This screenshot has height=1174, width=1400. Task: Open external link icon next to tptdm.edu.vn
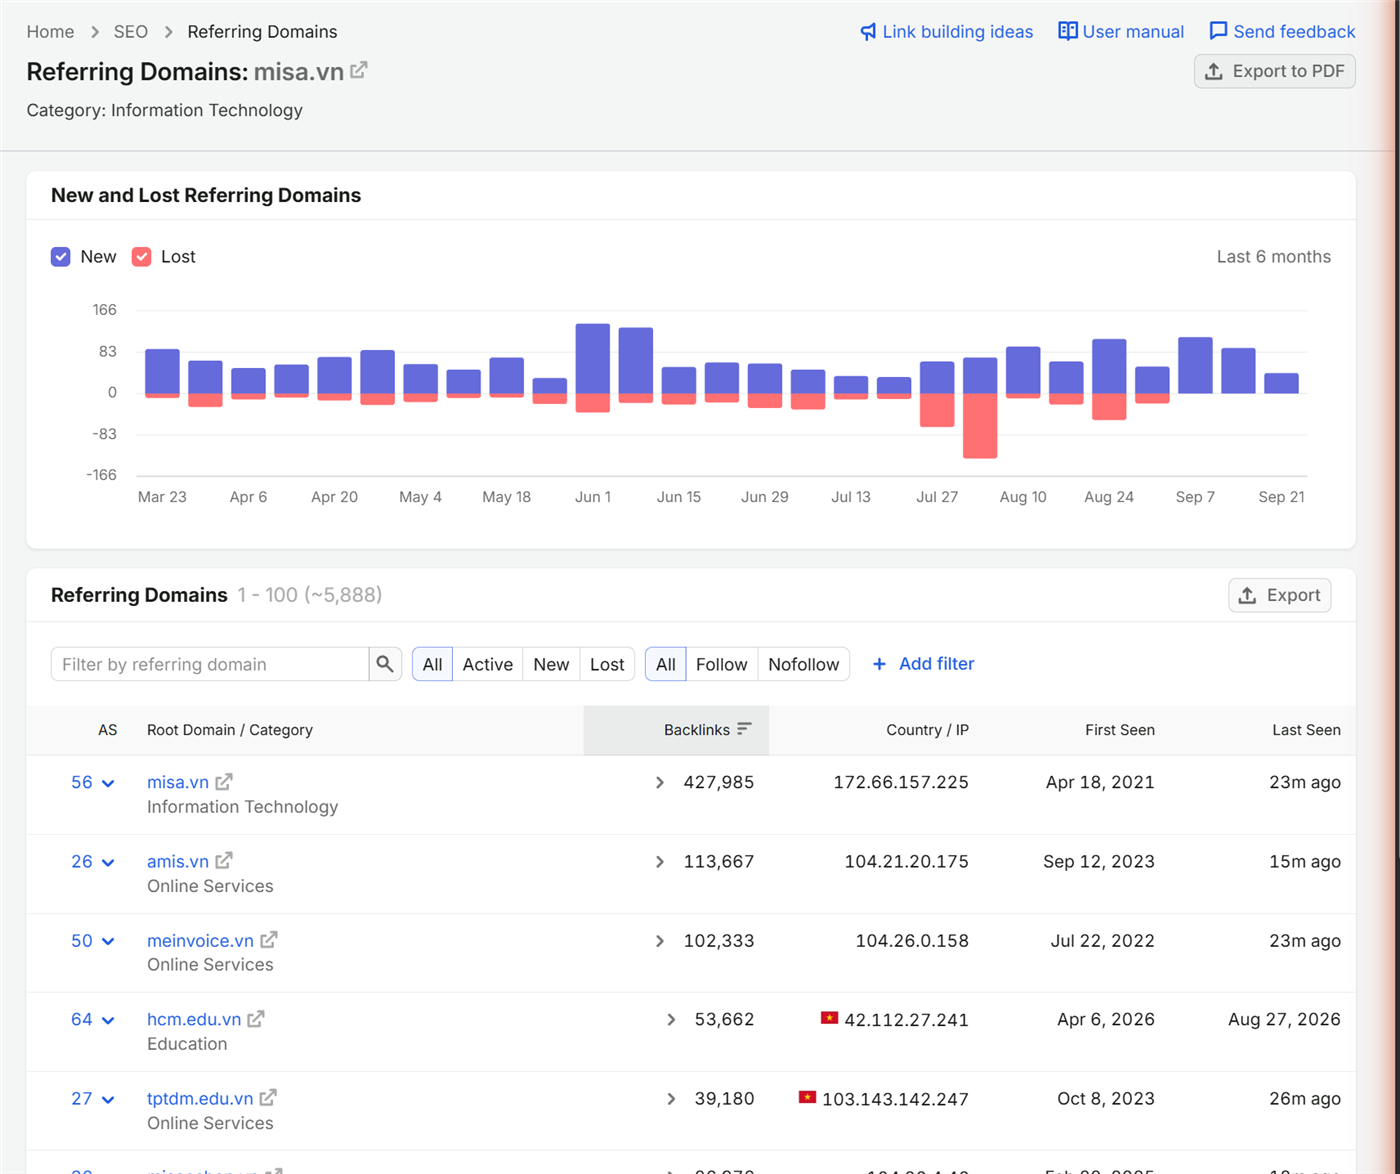pyautogui.click(x=268, y=1098)
